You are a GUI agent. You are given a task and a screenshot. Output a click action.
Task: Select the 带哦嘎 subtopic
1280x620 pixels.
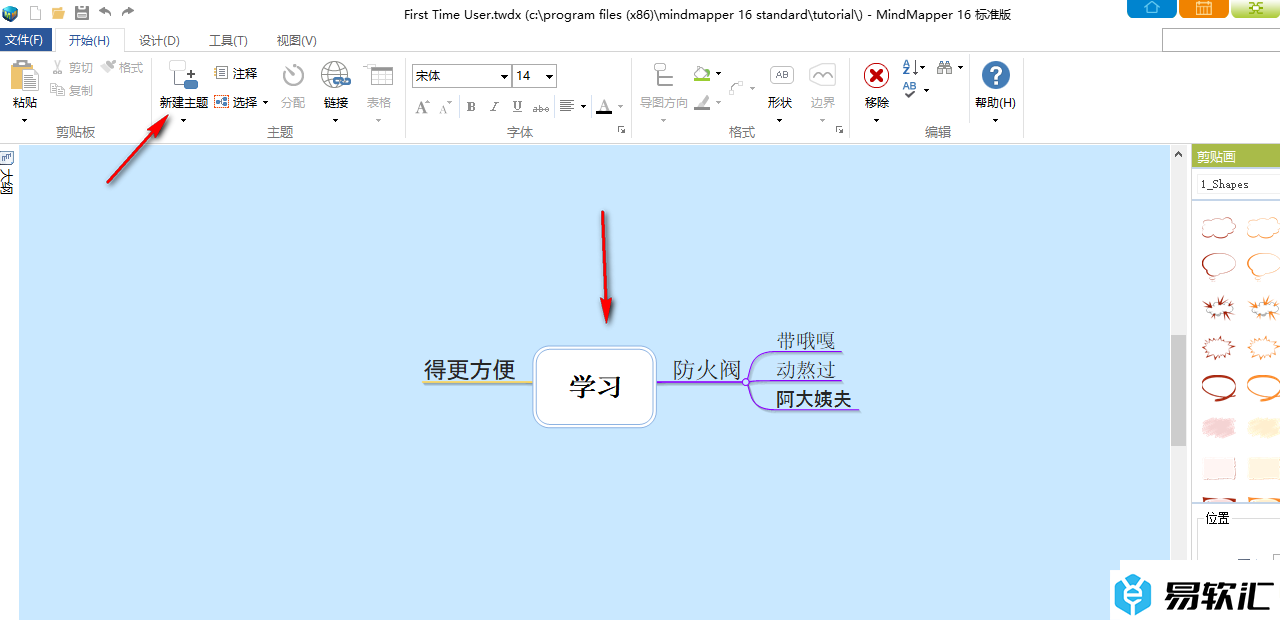click(806, 340)
